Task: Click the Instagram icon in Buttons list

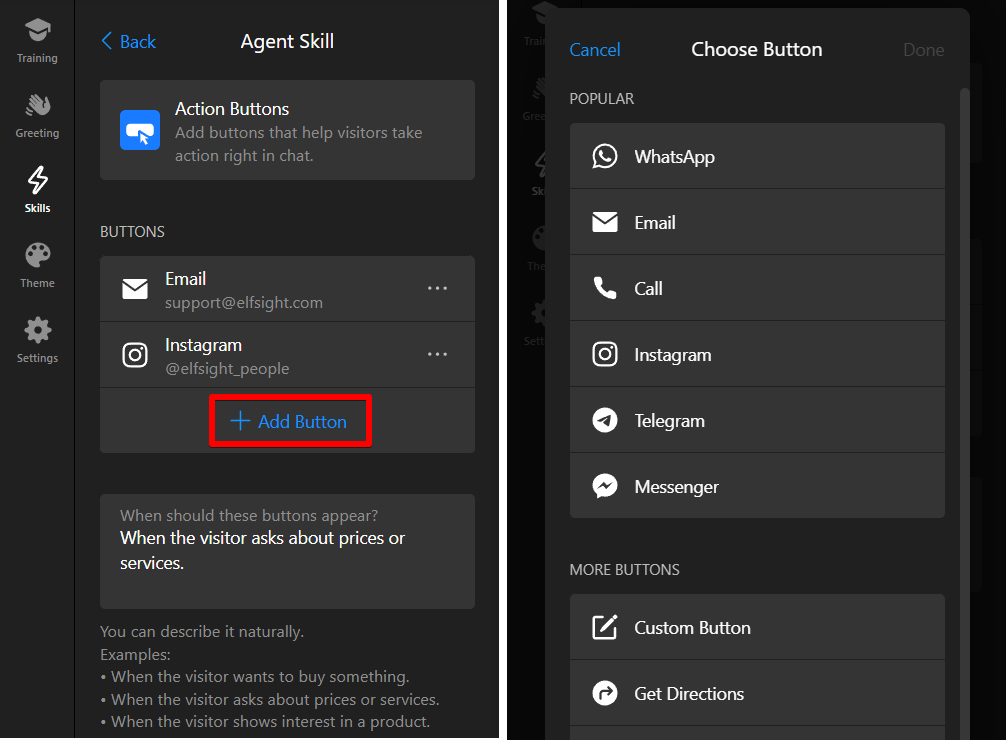Action: 135,355
